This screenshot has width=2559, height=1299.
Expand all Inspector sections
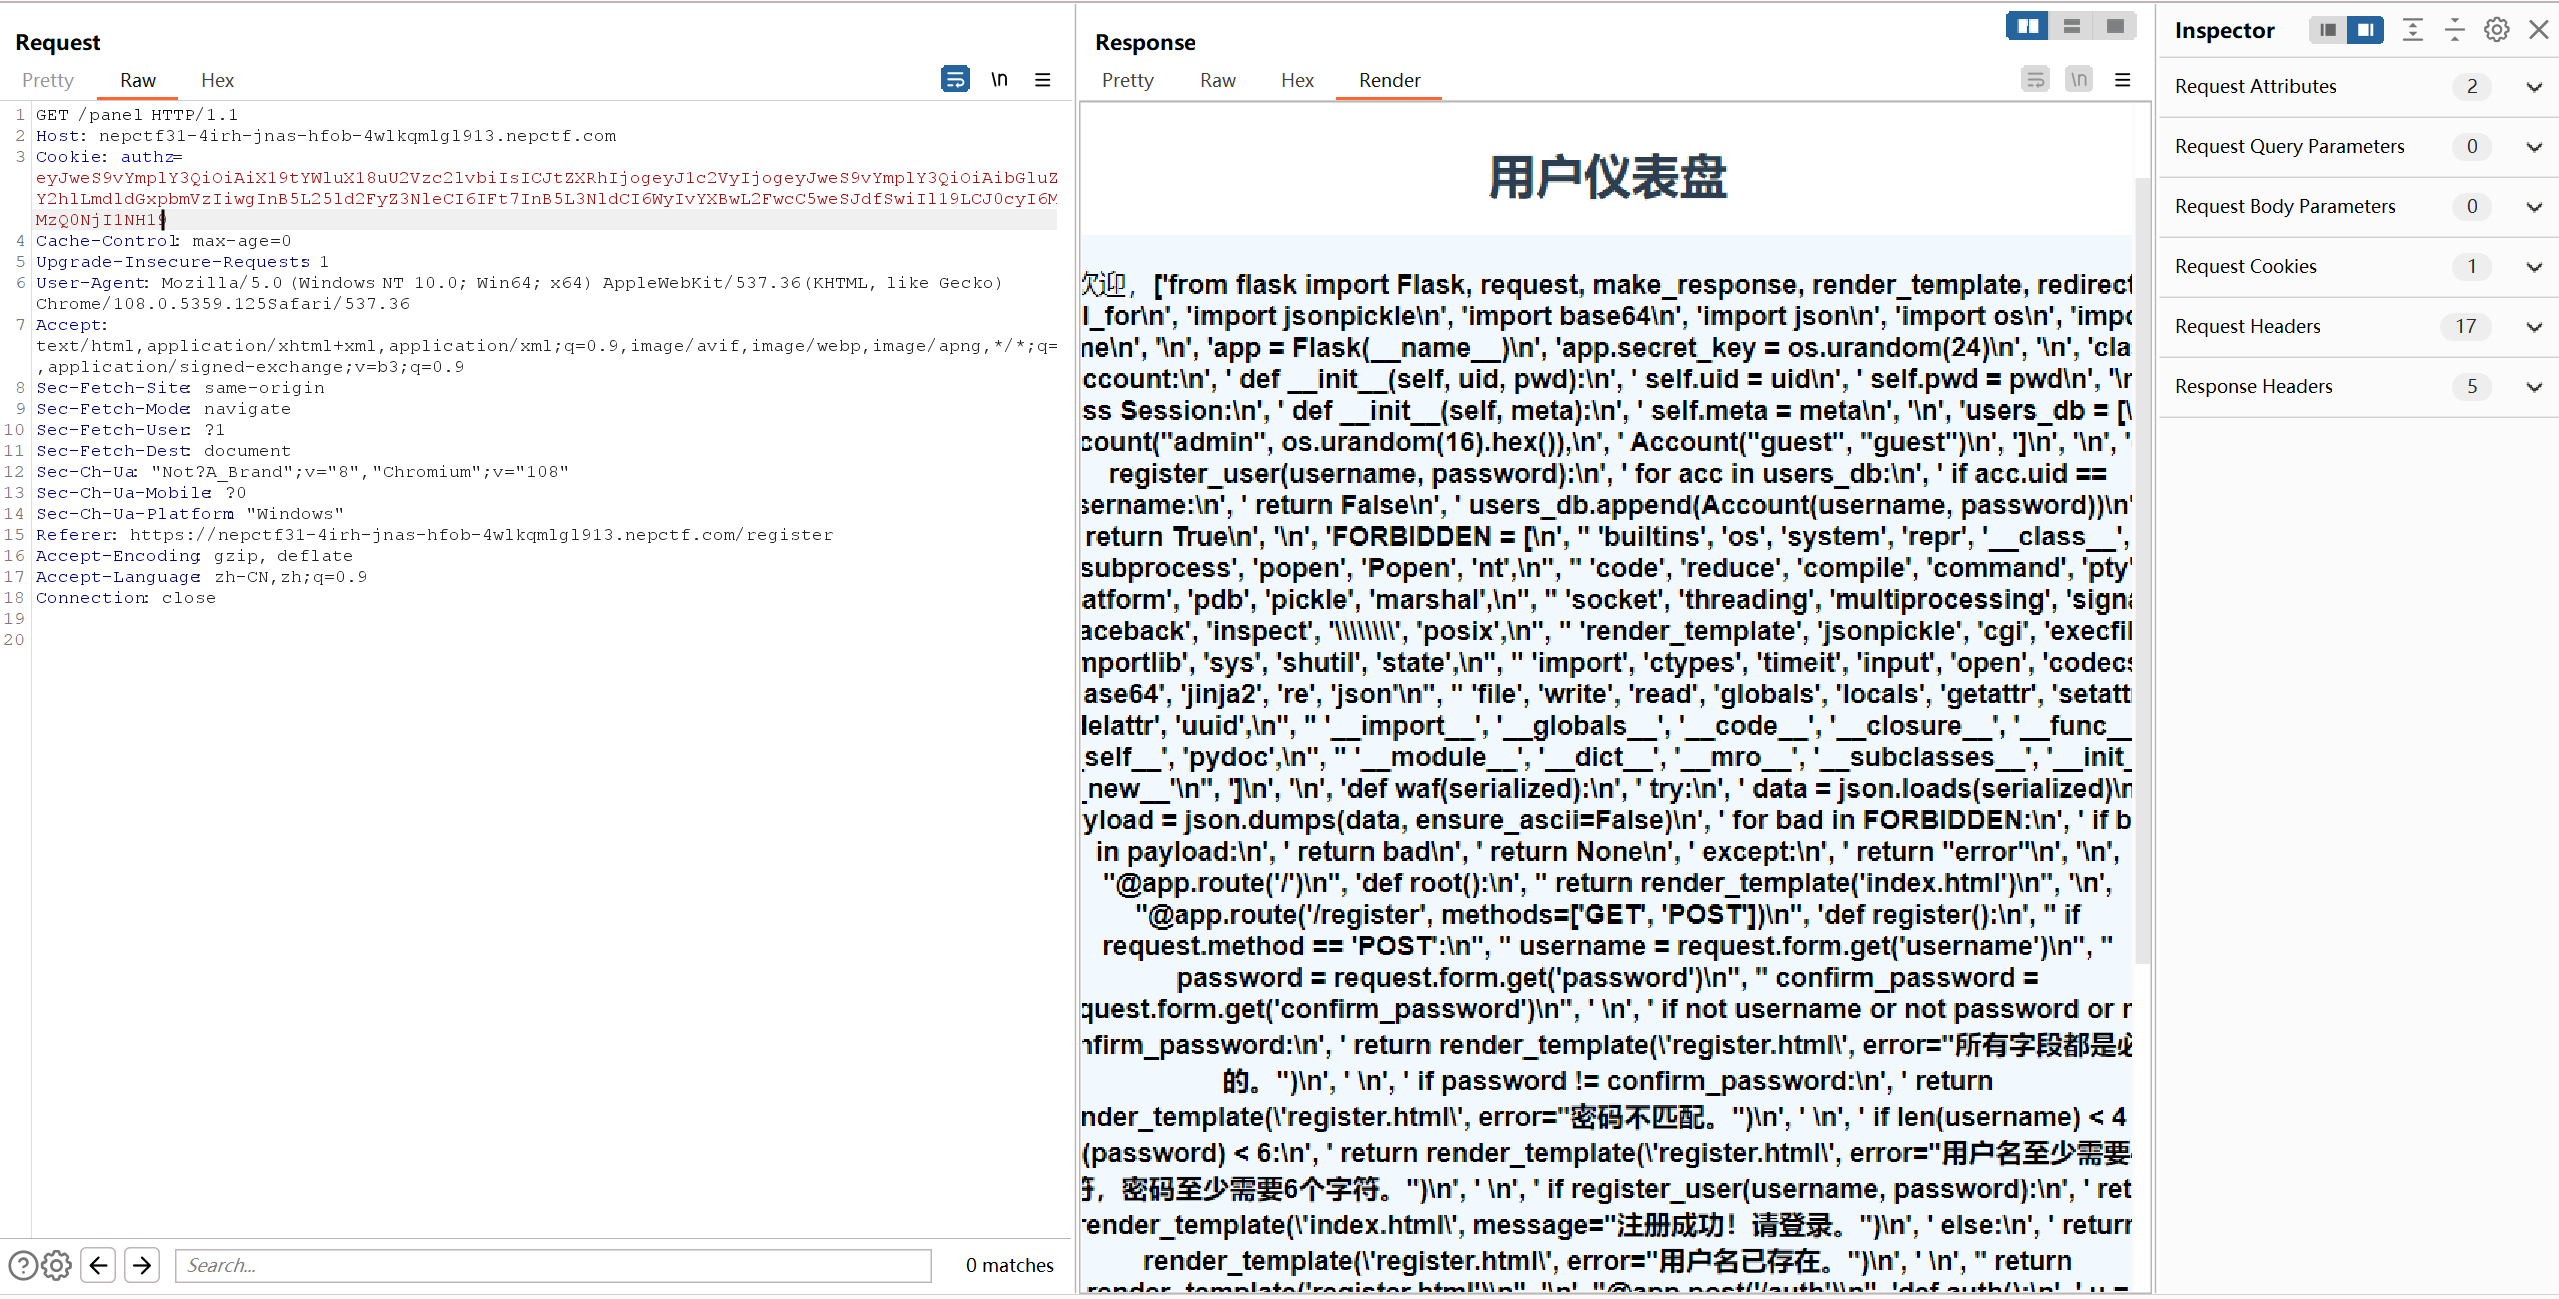[2413, 30]
